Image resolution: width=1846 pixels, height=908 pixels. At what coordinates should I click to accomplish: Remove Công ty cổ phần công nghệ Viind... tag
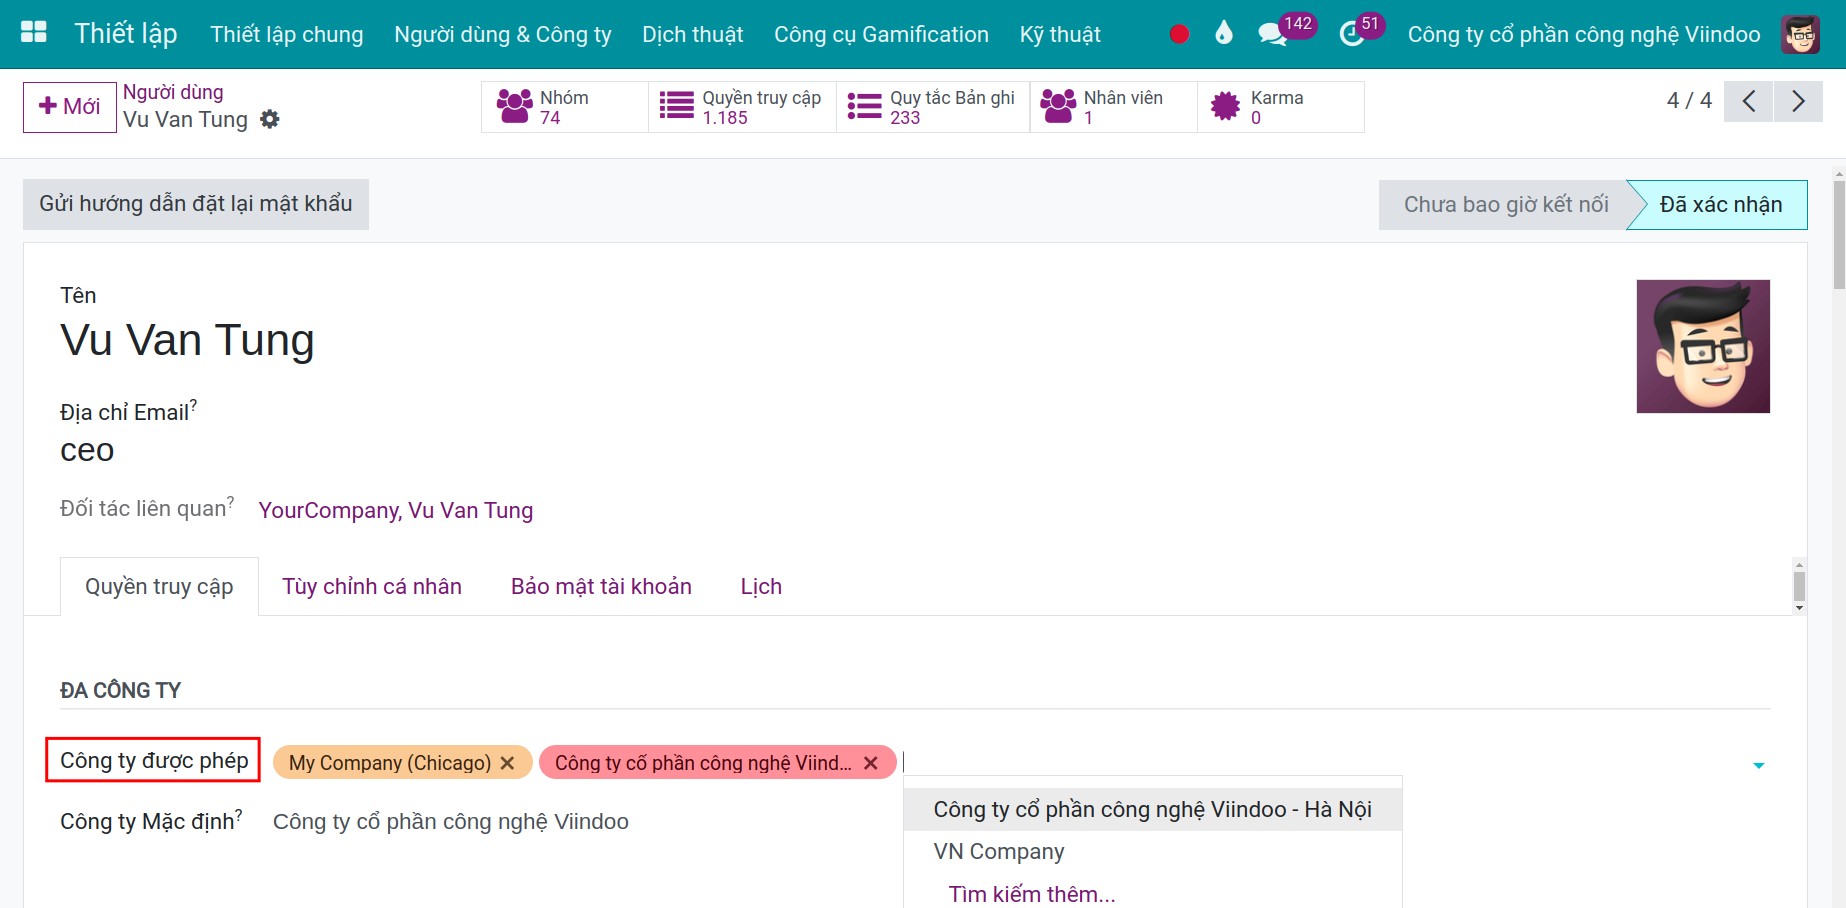click(x=871, y=763)
